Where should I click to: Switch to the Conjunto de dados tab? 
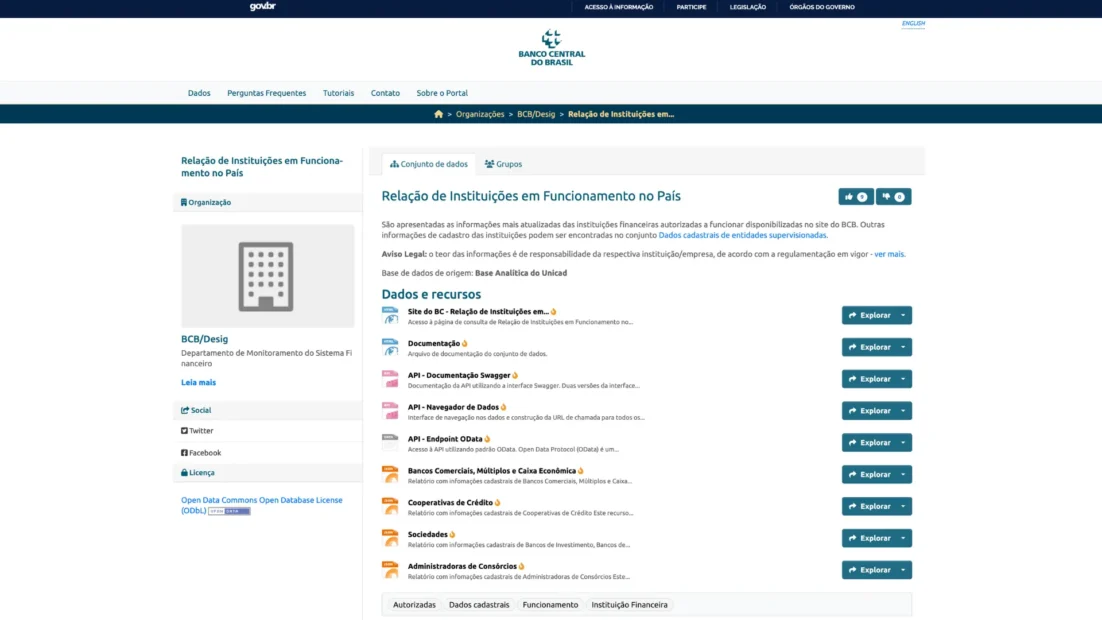coord(429,164)
